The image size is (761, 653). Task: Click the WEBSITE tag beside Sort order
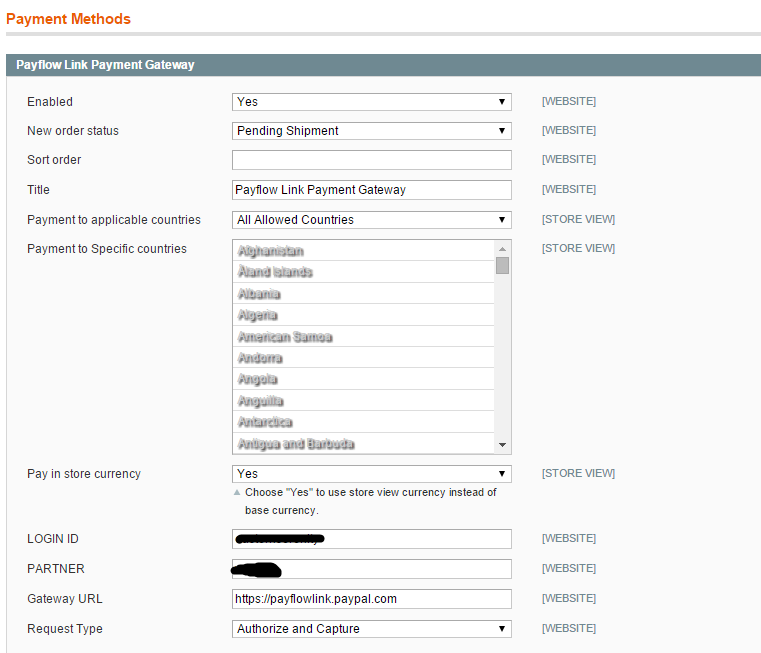(569, 160)
